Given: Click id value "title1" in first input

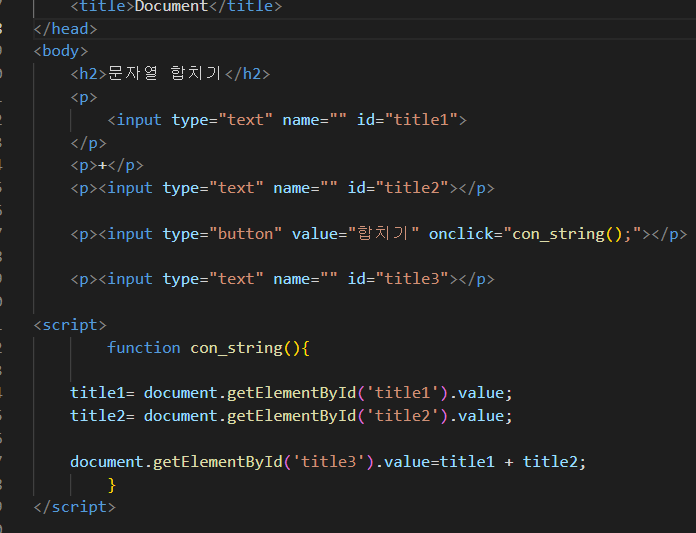Looking at the screenshot, I should (x=421, y=120).
